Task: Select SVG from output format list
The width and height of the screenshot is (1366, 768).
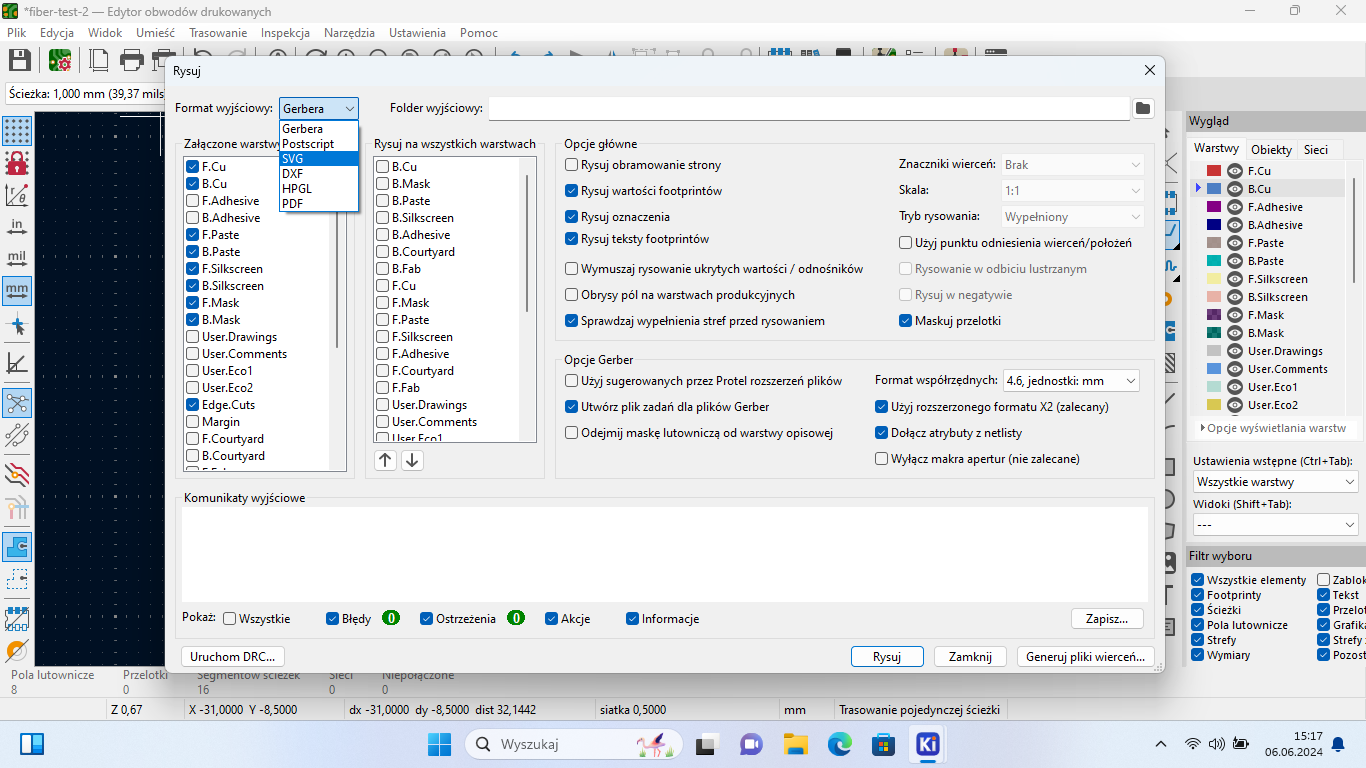Action: [319, 158]
